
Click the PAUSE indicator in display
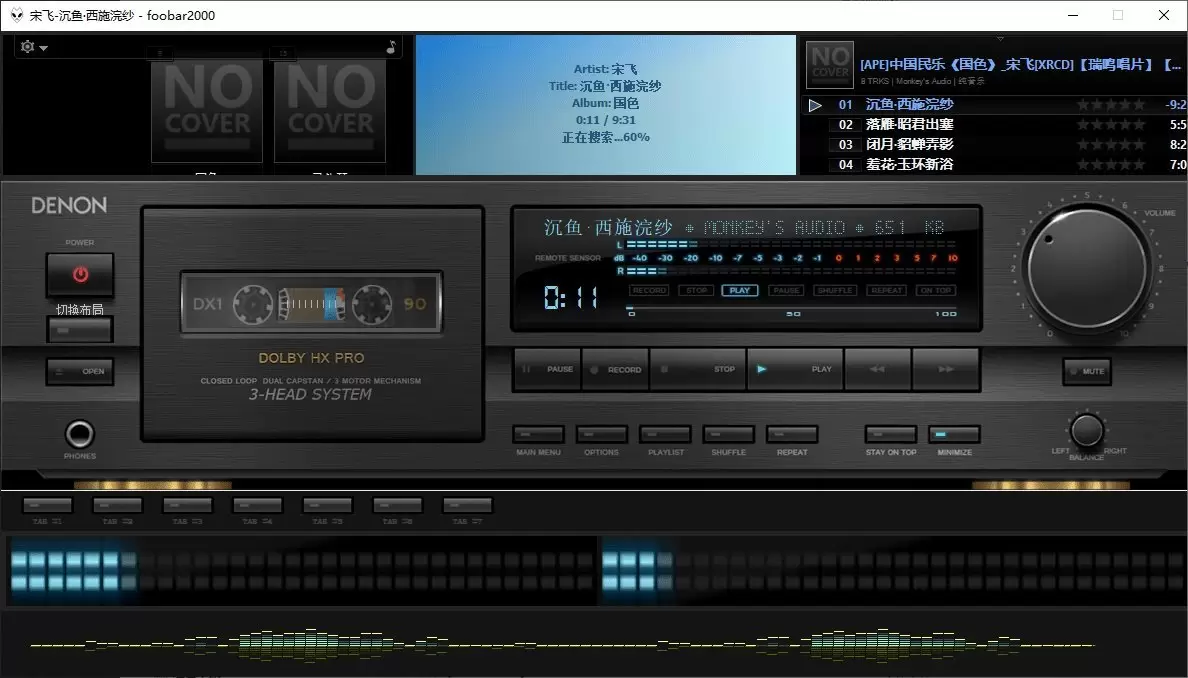(x=786, y=290)
